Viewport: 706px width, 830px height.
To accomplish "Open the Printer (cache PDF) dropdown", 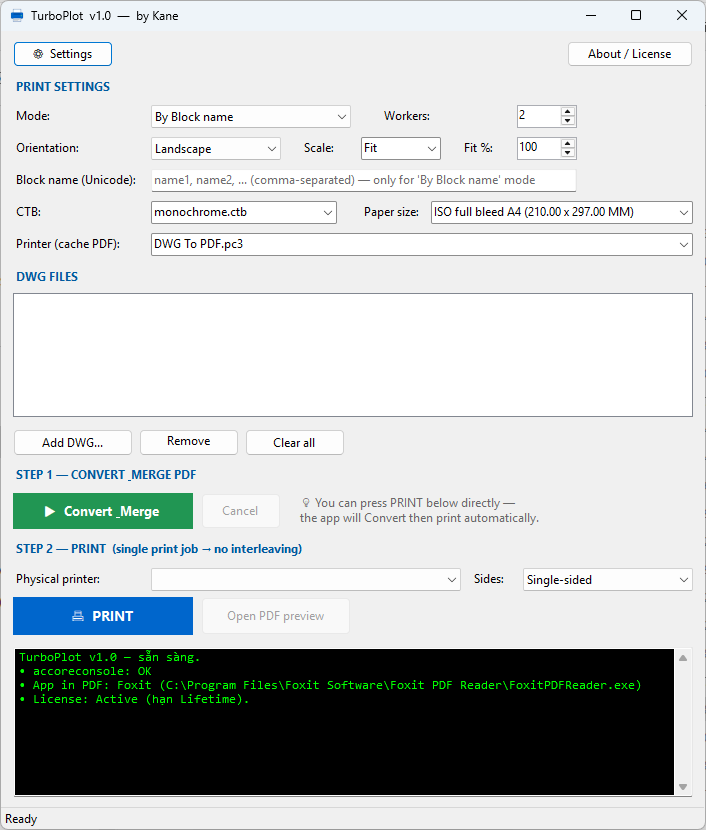I will pyautogui.click(x=422, y=245).
